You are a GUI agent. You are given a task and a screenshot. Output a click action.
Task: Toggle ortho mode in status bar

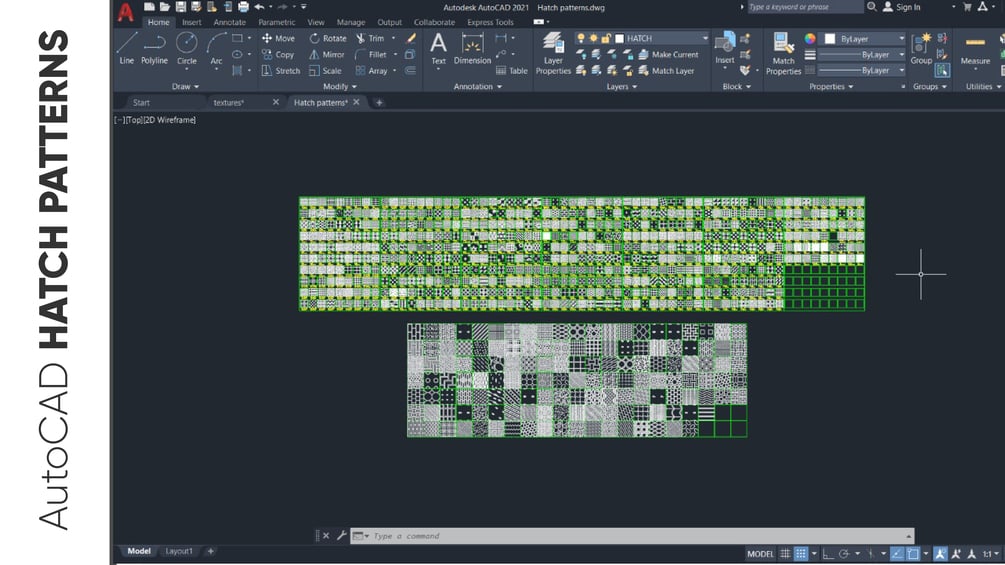click(828, 553)
